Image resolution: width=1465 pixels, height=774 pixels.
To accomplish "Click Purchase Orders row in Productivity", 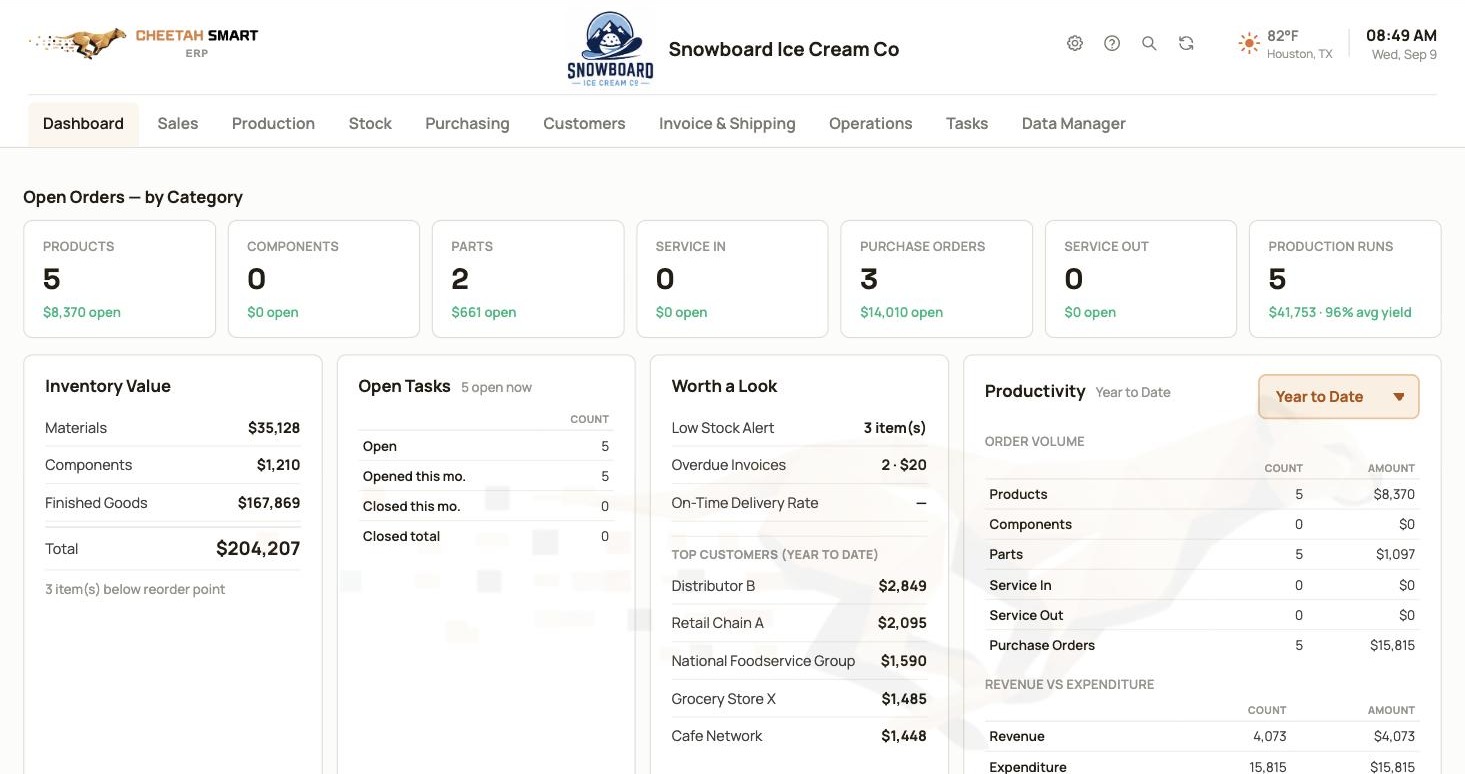I will coord(1202,645).
